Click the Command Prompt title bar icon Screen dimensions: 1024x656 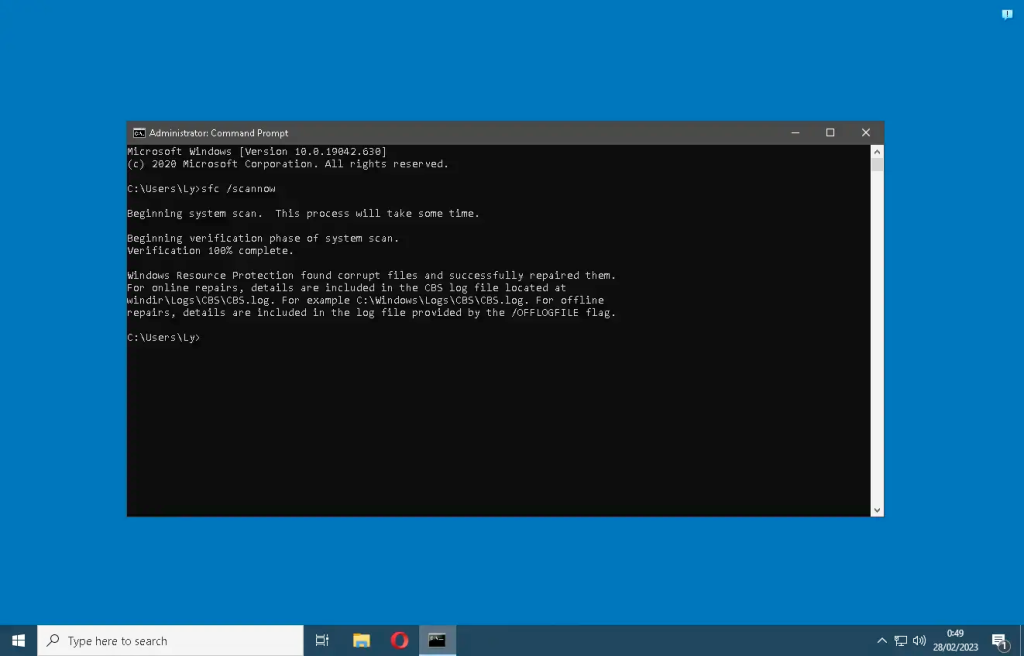[x=139, y=133]
